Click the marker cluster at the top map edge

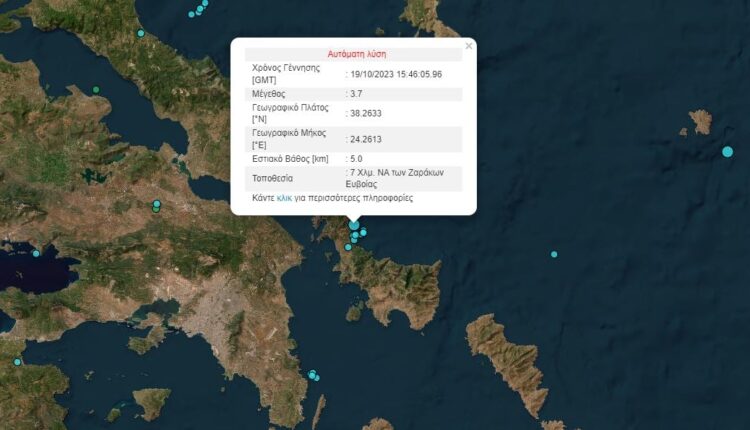[199, 8]
